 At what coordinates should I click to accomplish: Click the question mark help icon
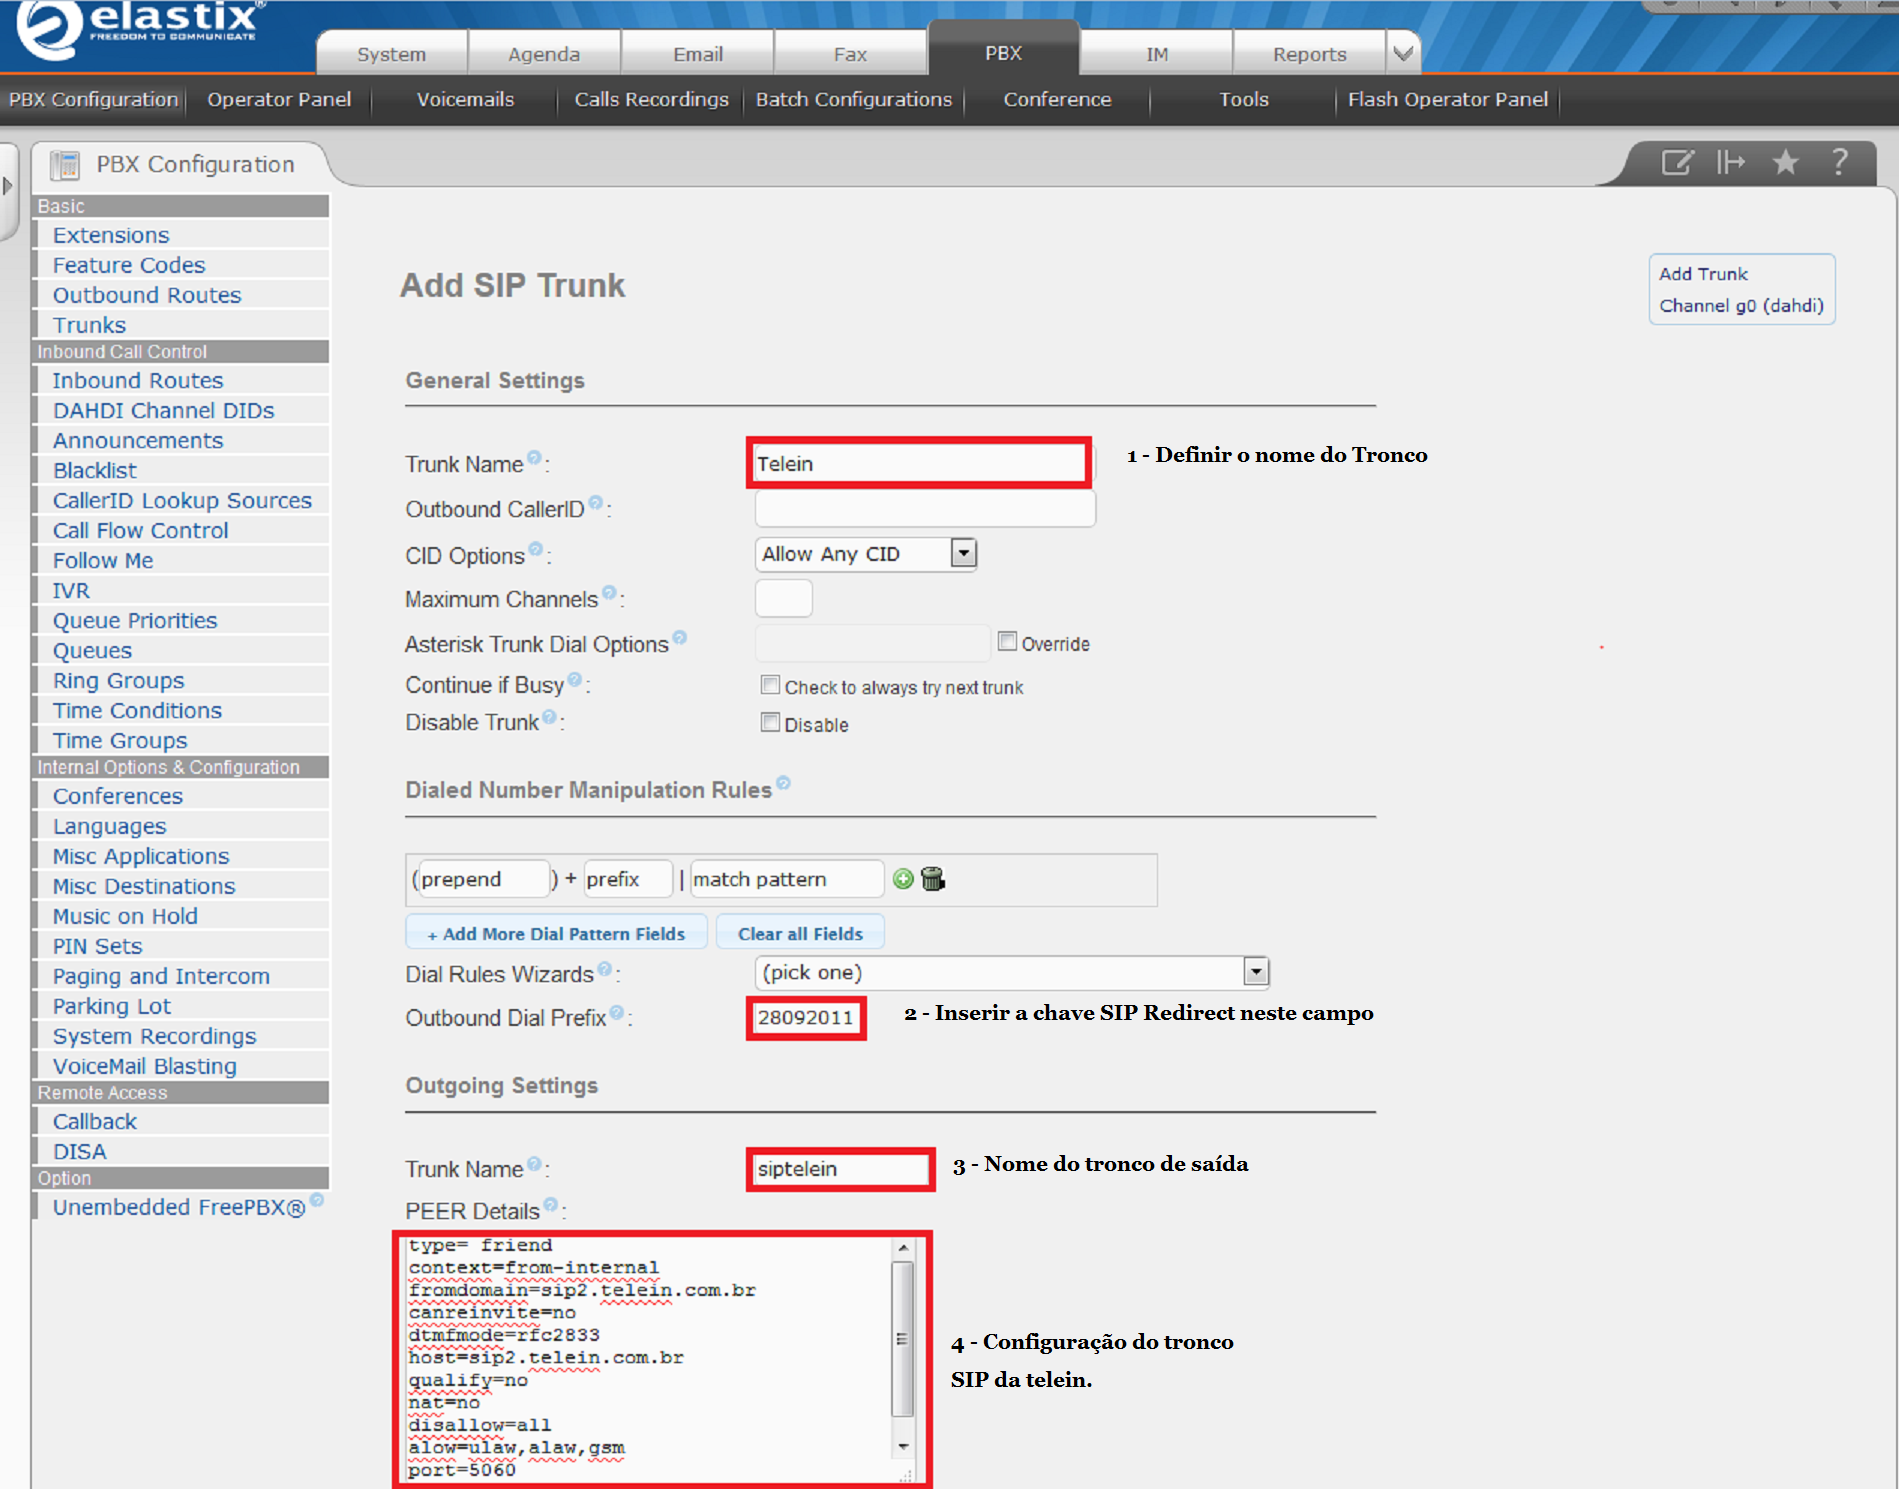1839,162
